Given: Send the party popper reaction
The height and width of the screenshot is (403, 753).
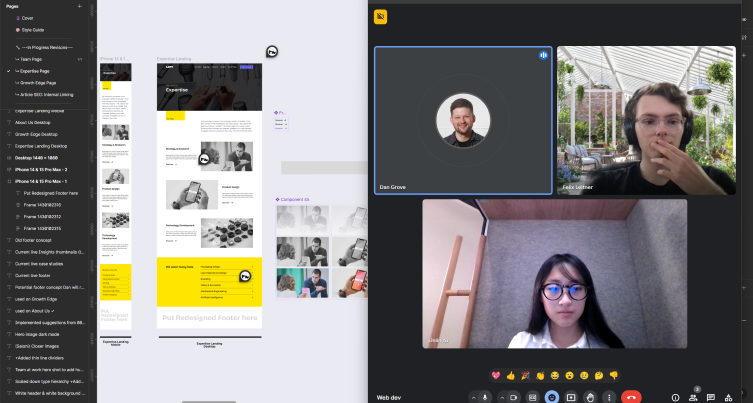Looking at the screenshot, I should (x=525, y=375).
